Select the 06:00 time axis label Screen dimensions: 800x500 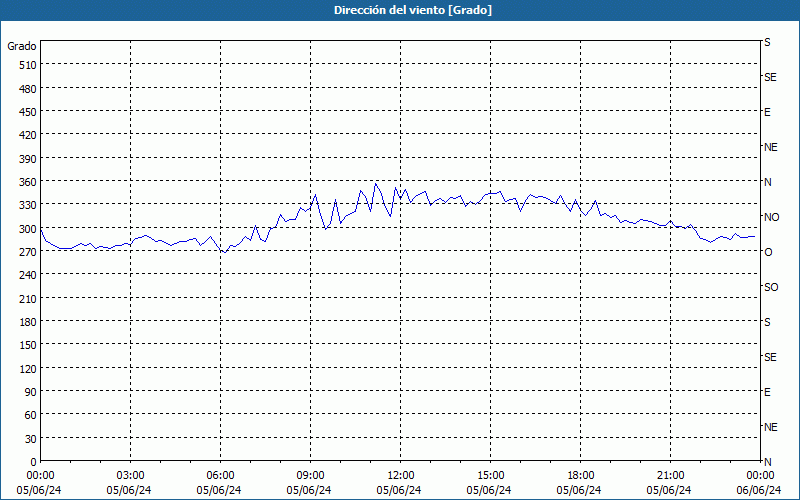(220, 476)
